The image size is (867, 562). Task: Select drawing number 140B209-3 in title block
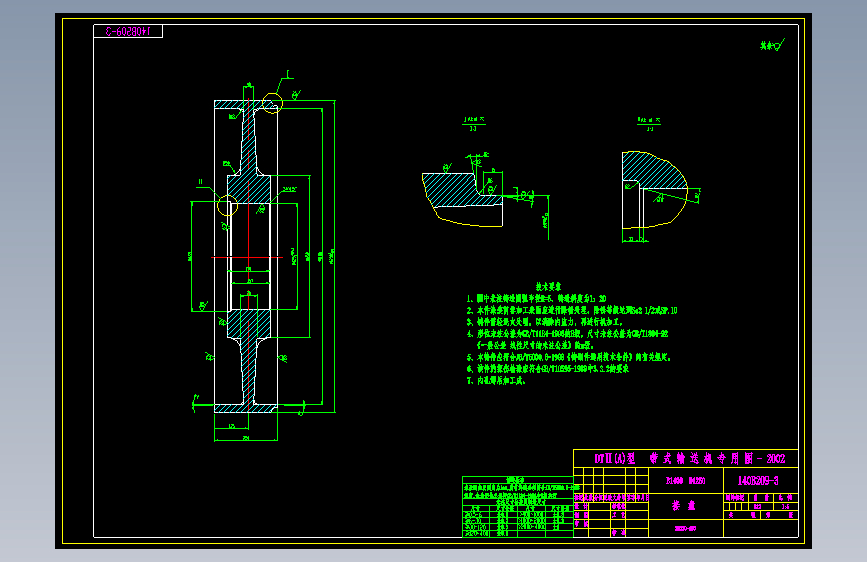(x=758, y=481)
